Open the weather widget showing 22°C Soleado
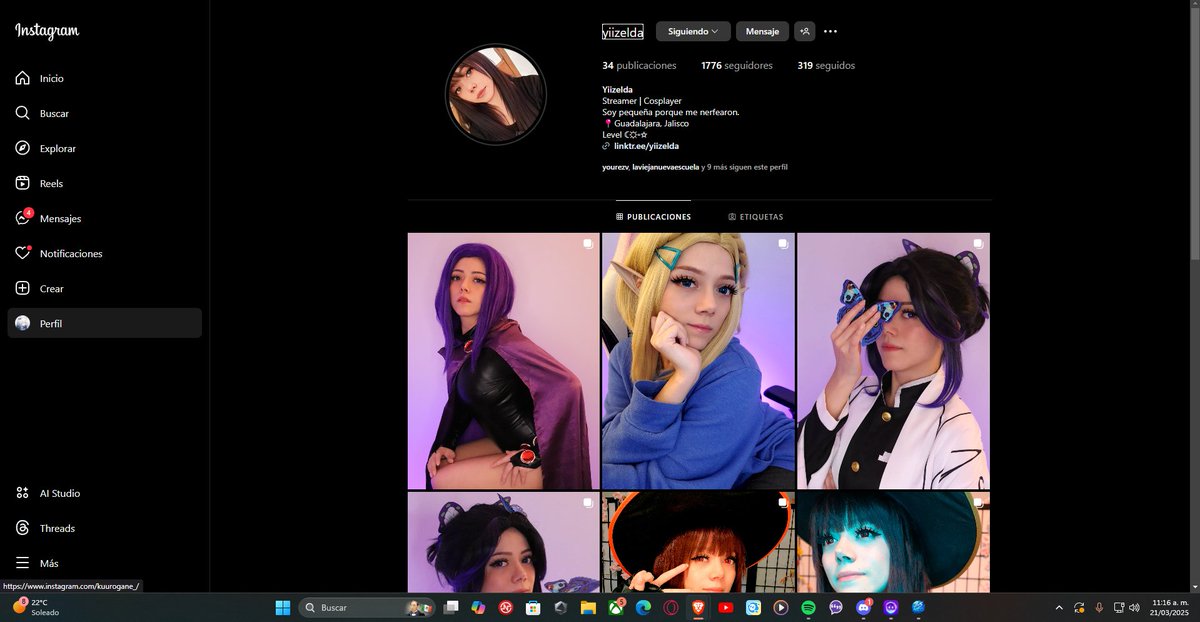 click(35, 607)
